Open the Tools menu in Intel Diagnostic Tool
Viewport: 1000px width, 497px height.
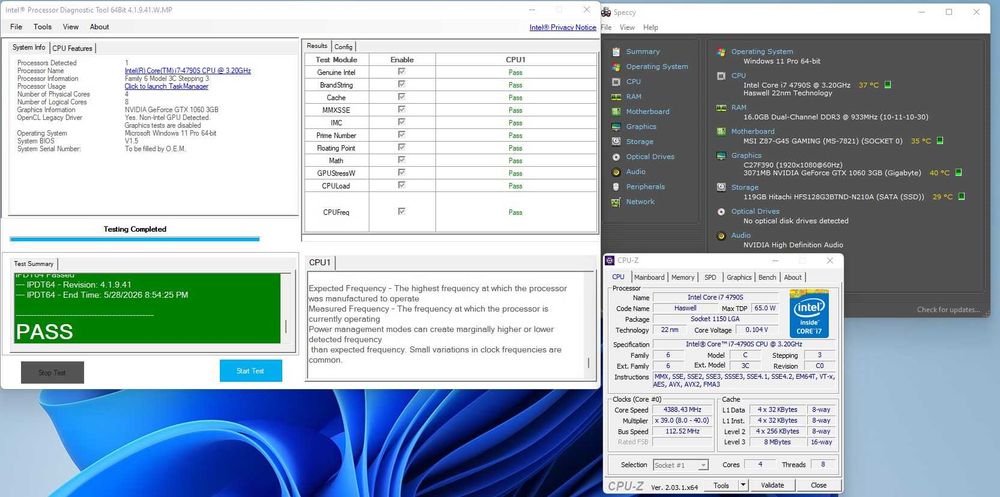[x=43, y=27]
